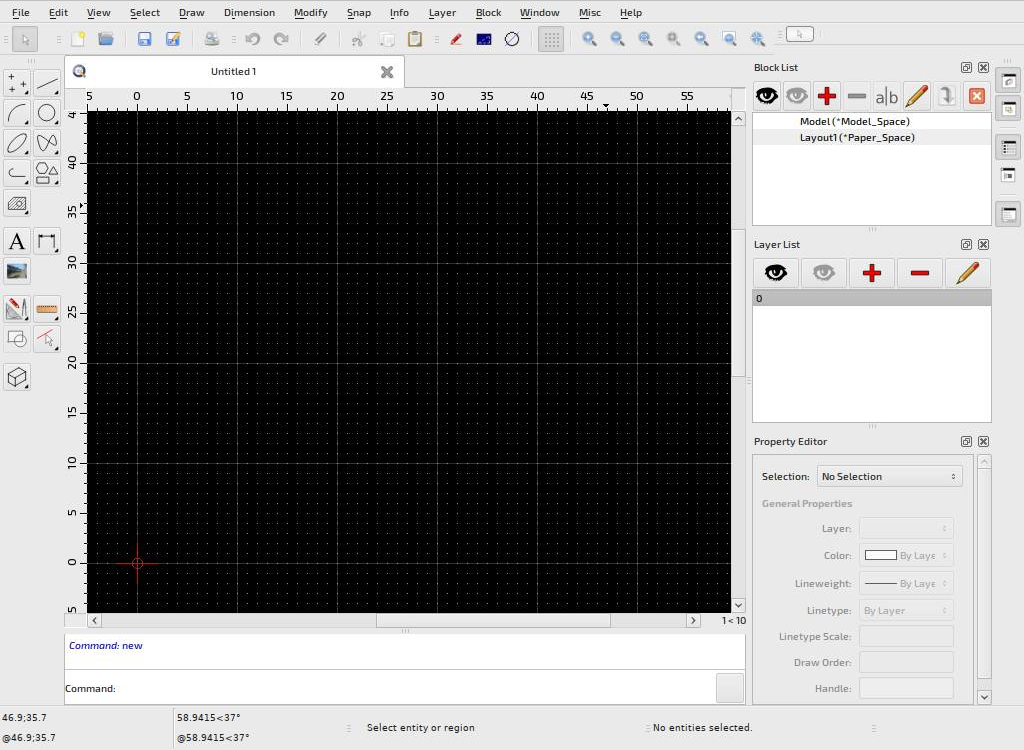
Task: Open the Layer property dropdown
Action: tap(906, 529)
